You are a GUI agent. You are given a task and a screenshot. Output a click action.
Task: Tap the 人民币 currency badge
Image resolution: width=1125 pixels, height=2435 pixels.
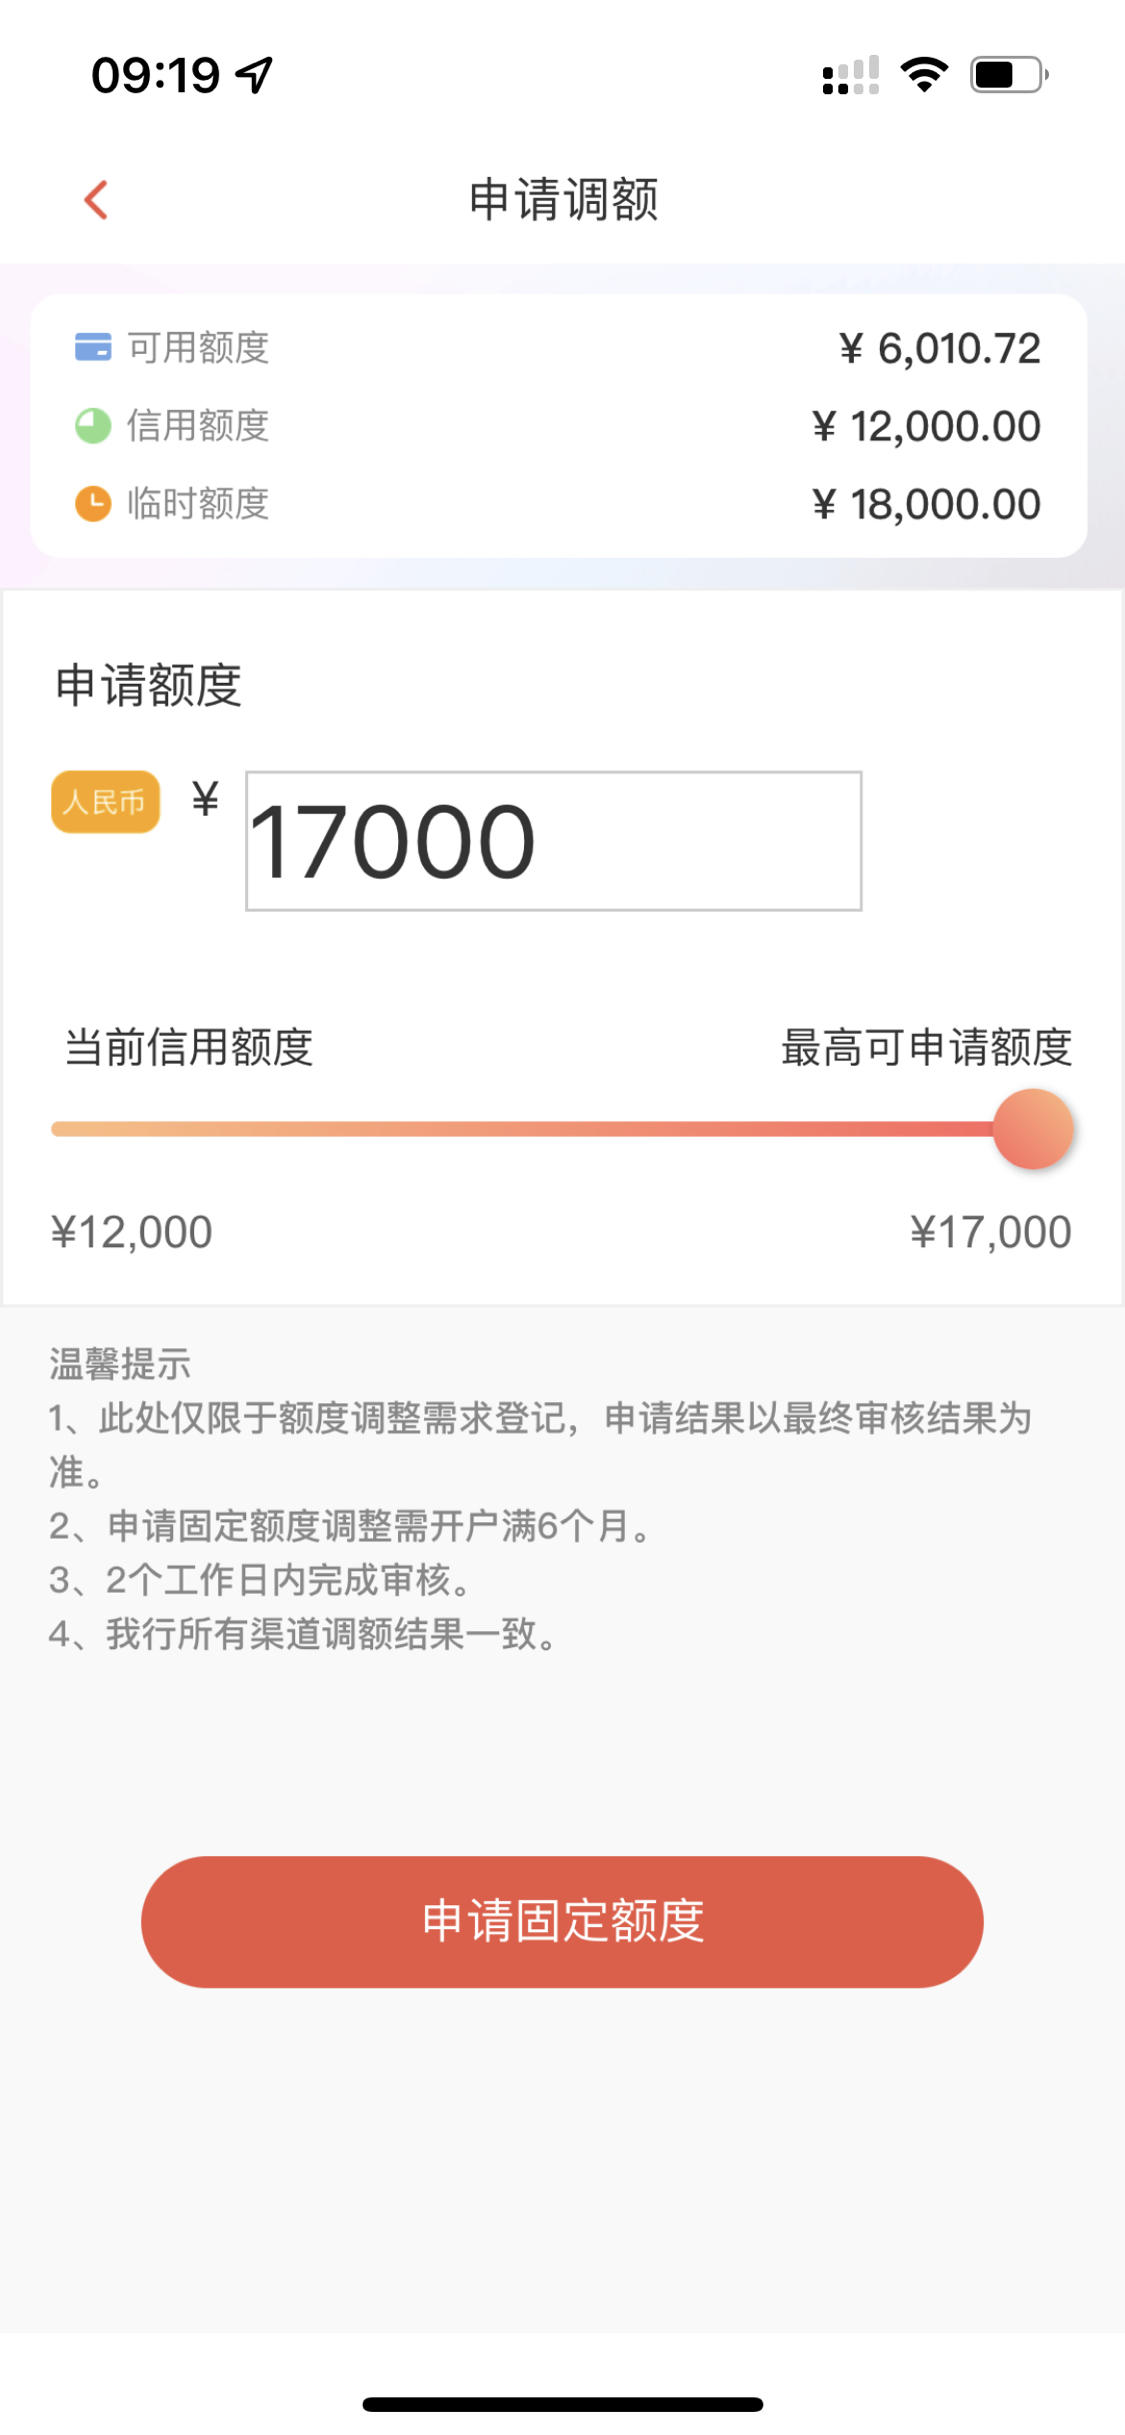(106, 801)
